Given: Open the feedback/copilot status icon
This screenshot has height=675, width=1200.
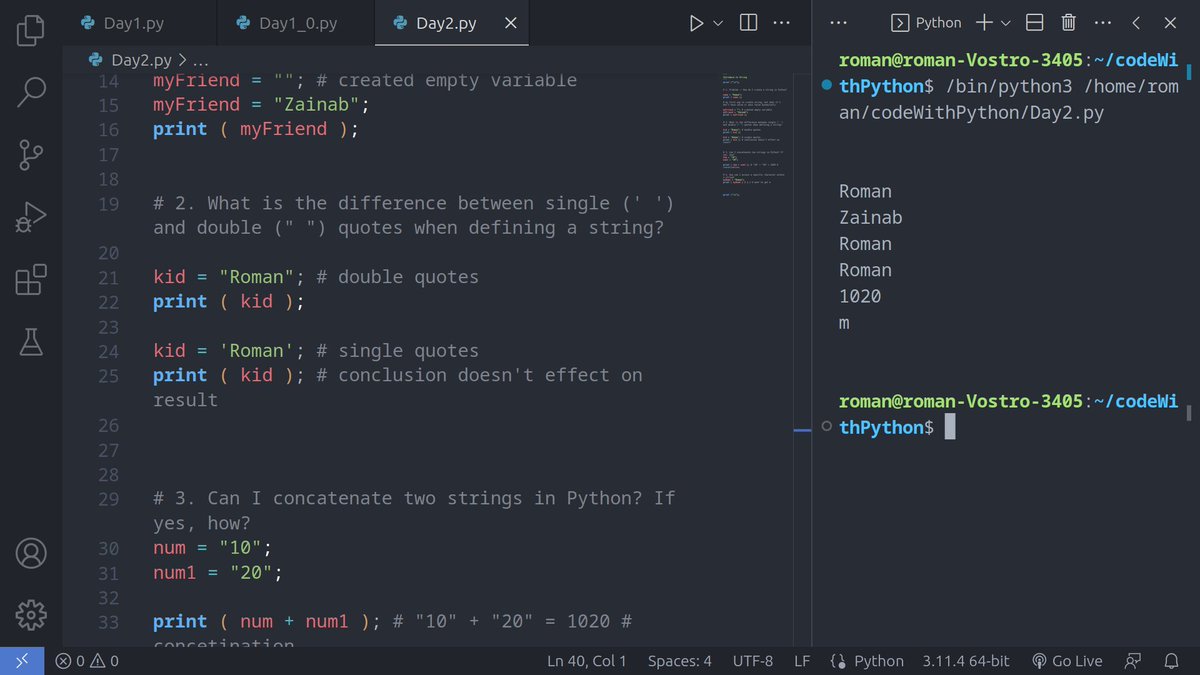Looking at the screenshot, I should pos(1133,661).
